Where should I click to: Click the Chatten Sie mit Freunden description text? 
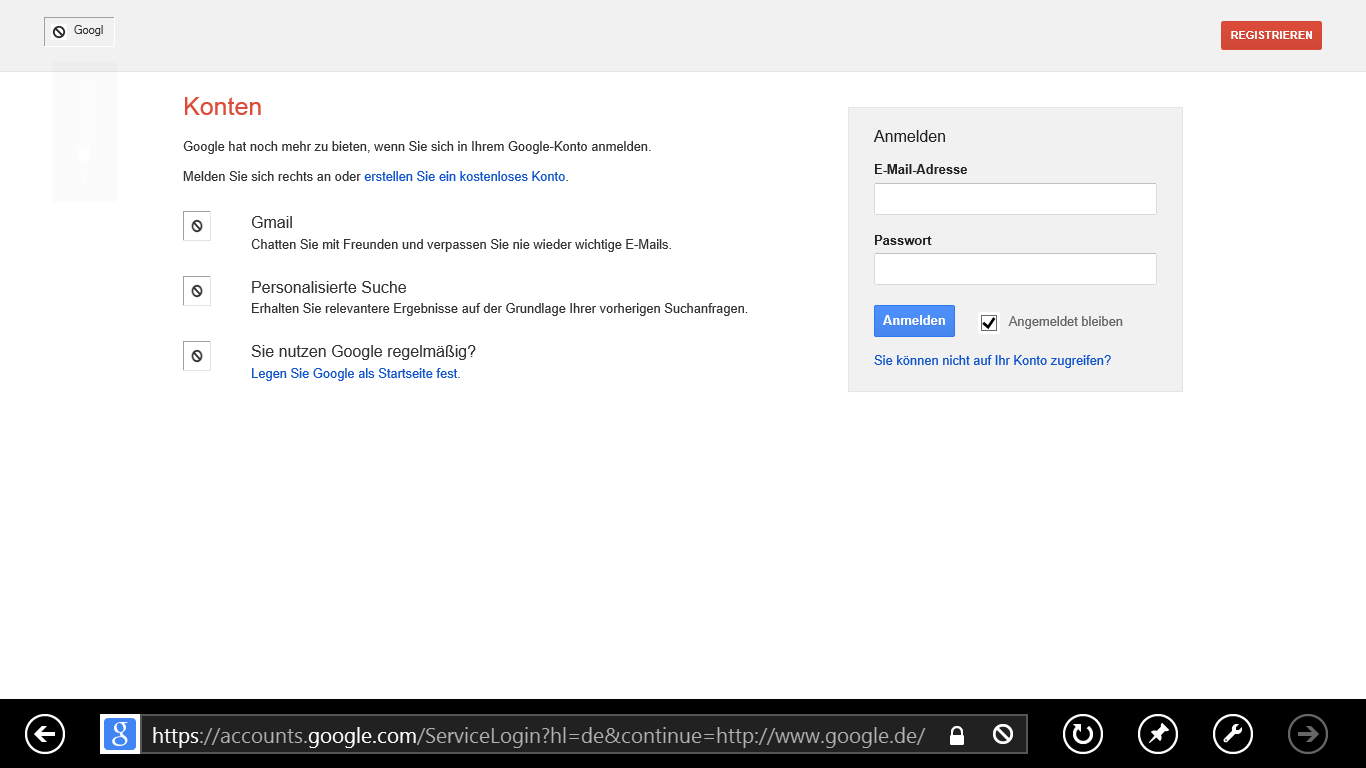(x=461, y=244)
